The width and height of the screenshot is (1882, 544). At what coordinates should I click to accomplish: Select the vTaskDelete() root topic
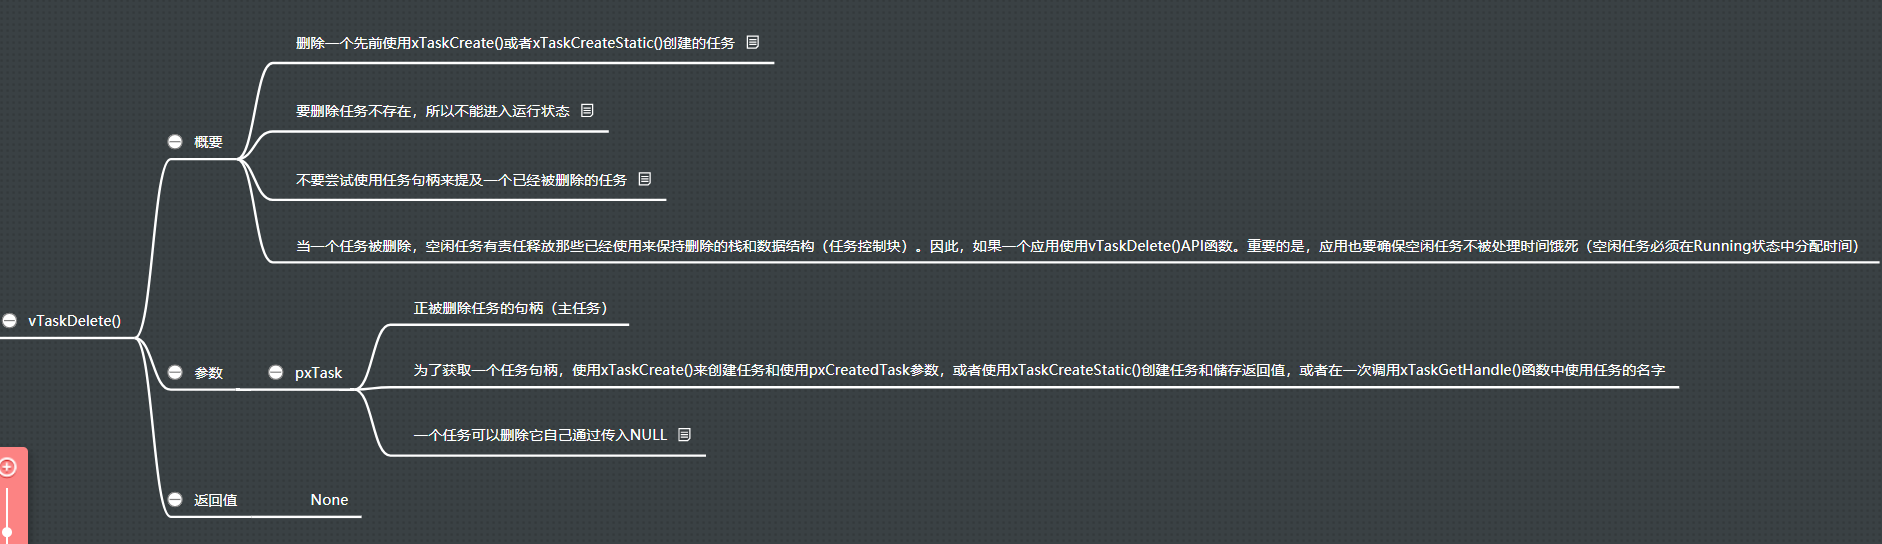click(x=75, y=321)
